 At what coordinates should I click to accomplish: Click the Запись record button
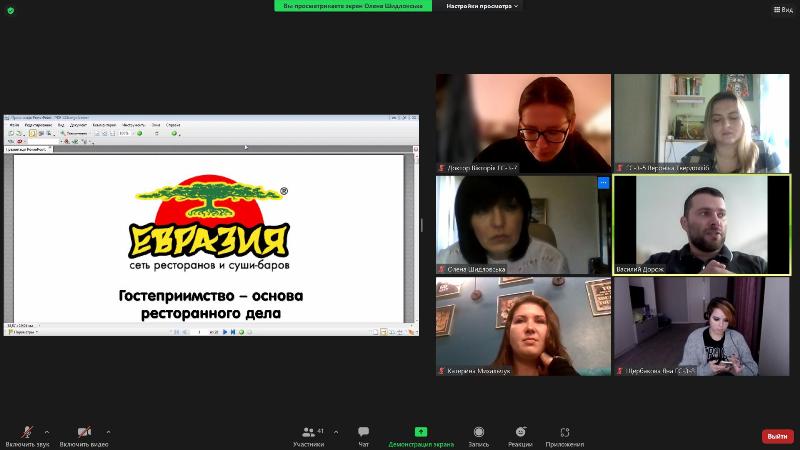click(479, 437)
